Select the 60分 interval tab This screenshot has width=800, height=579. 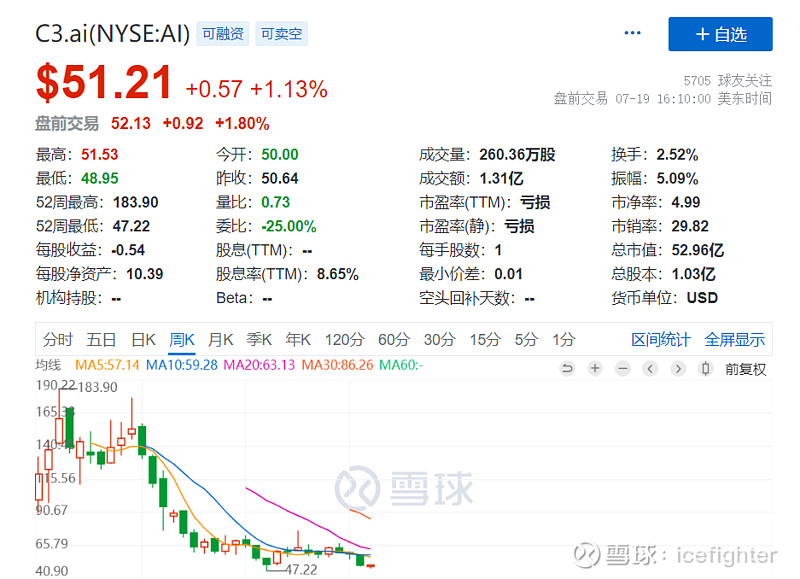(x=394, y=340)
